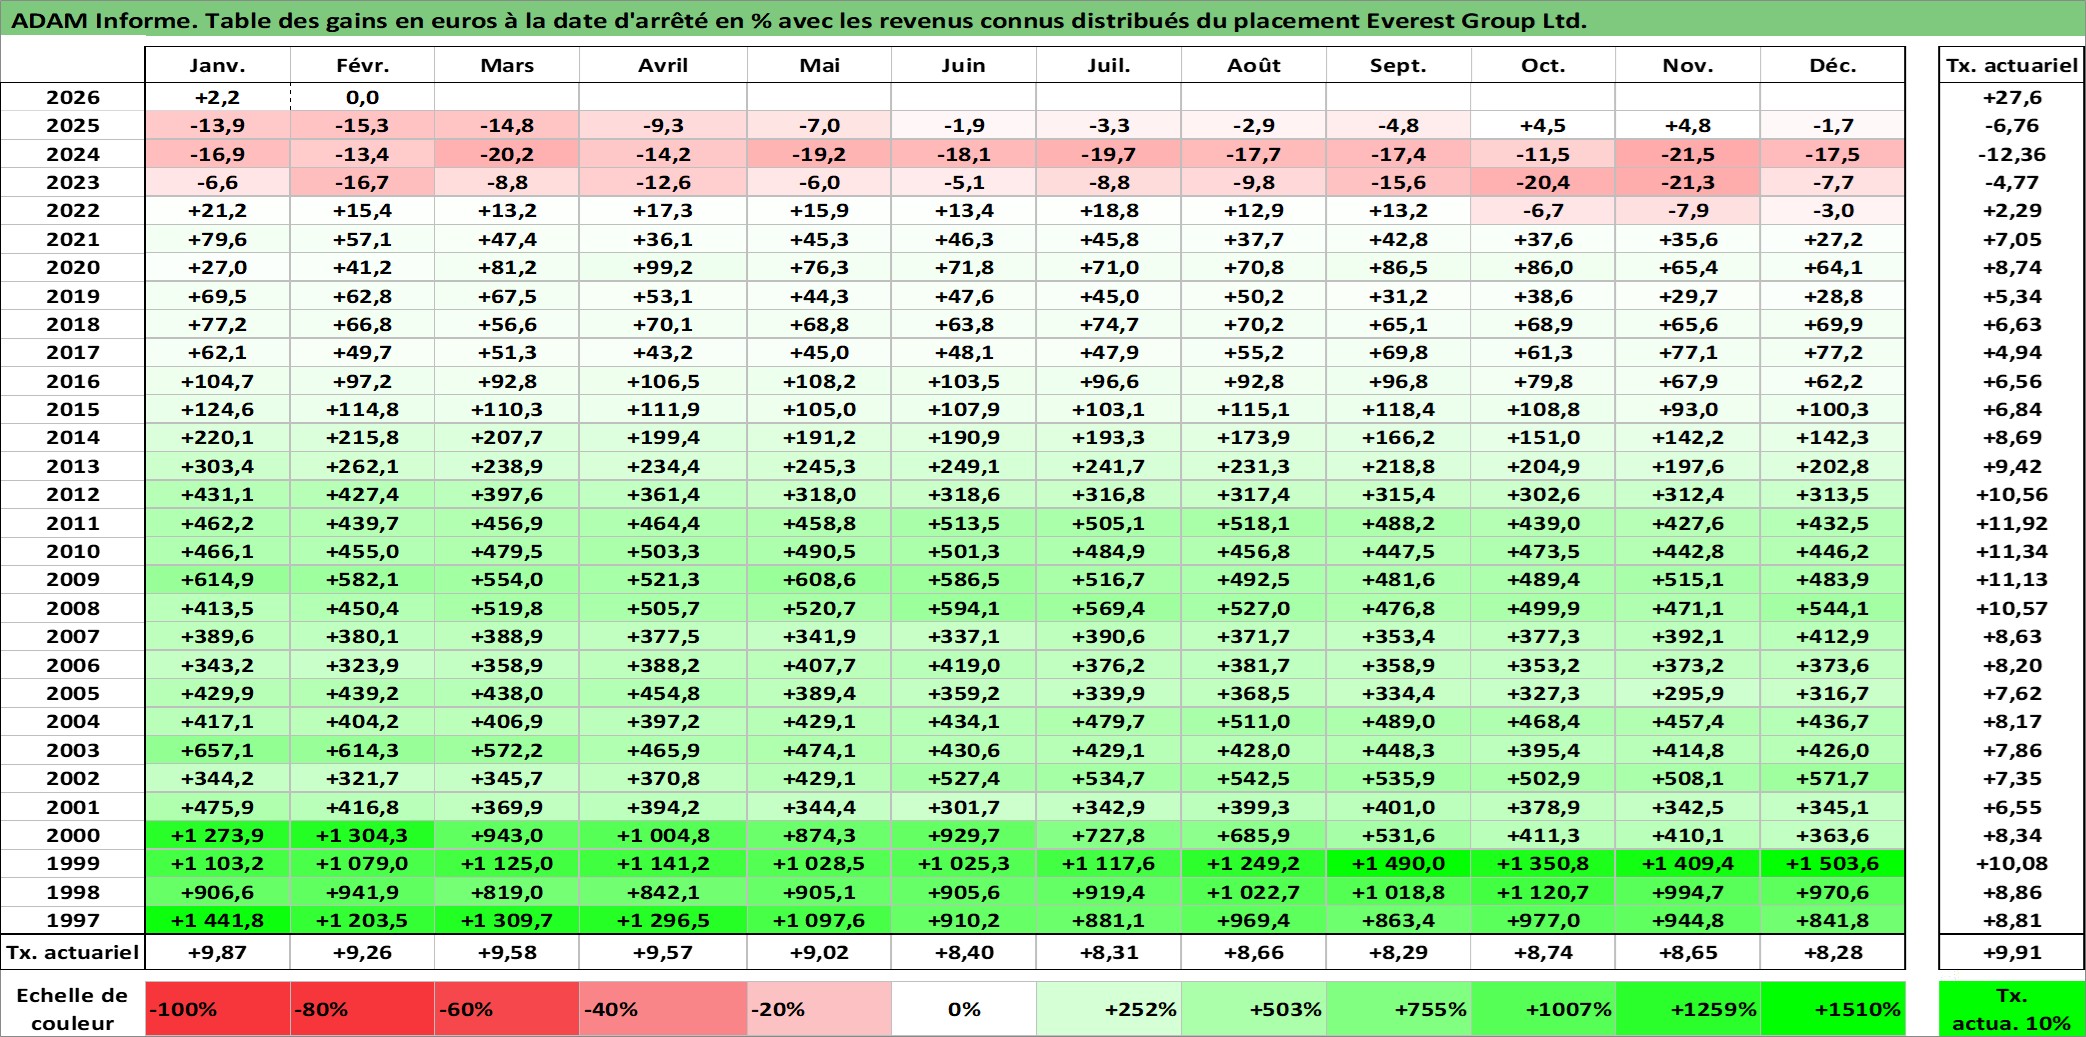Viewport: 2086px width, 1037px height.
Task: Click the '+571,7' December 2002 cell
Action: tap(1833, 778)
